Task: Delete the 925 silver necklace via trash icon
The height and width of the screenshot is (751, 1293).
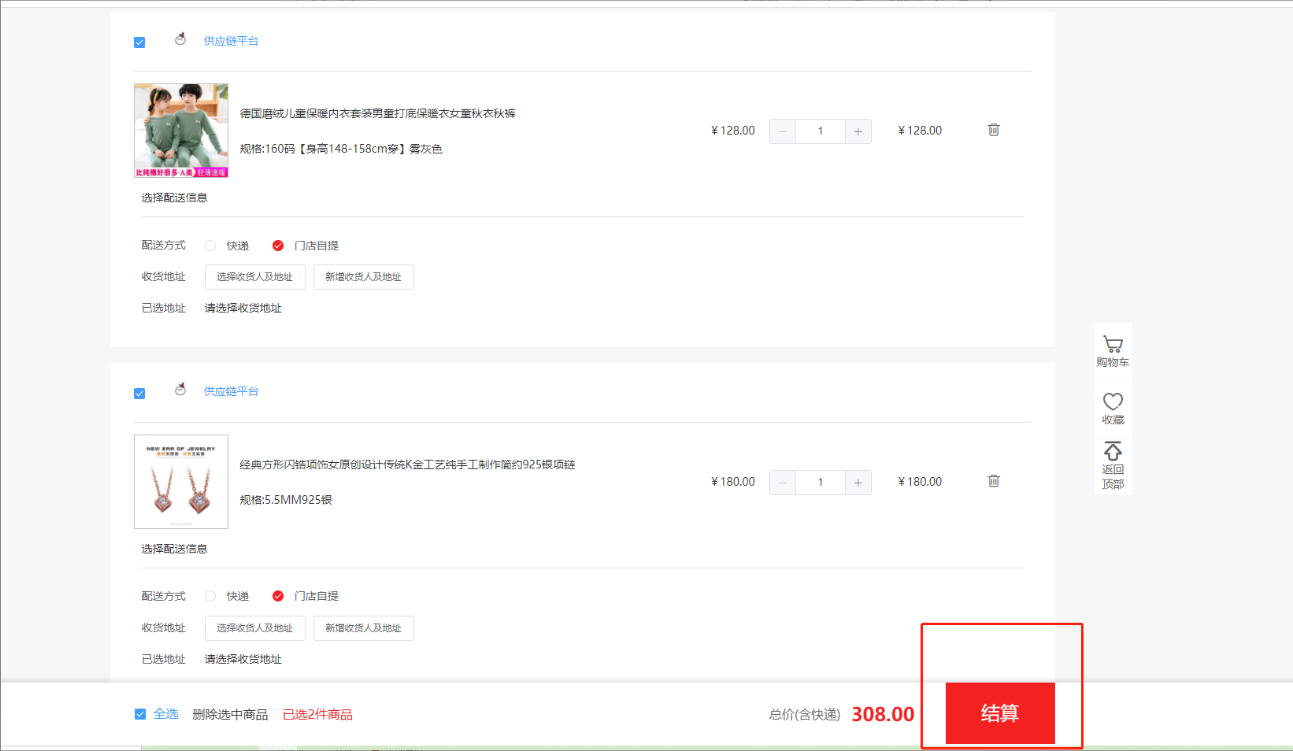Action: 993,481
